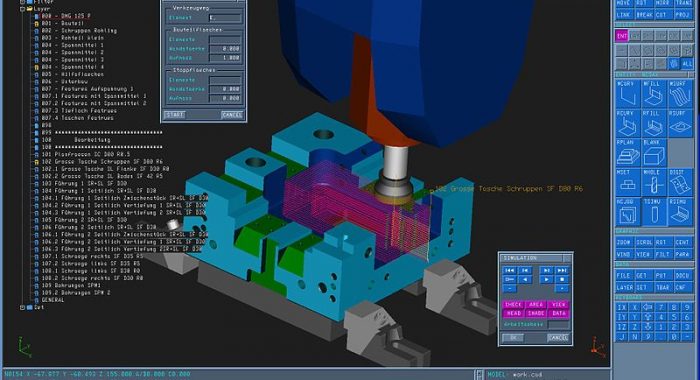
Task: Click START in the Verkzeugweg dialog
Action: tap(175, 115)
